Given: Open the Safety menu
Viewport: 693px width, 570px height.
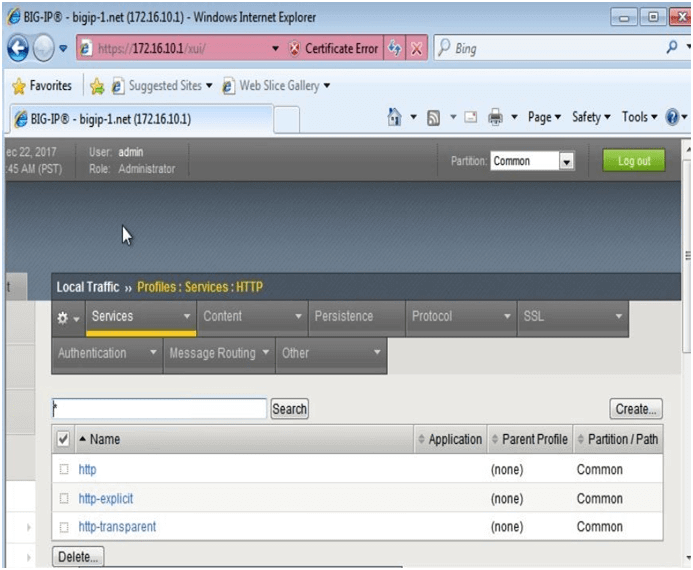Looking at the screenshot, I should 591,118.
